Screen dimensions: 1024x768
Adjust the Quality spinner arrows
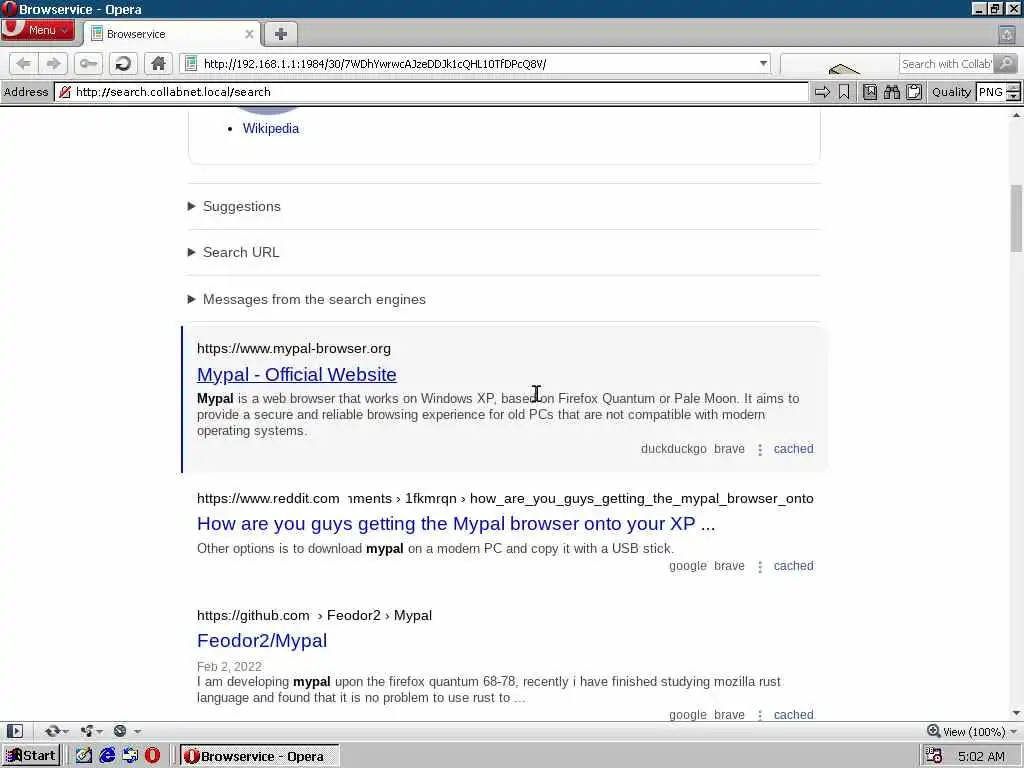click(x=1014, y=92)
